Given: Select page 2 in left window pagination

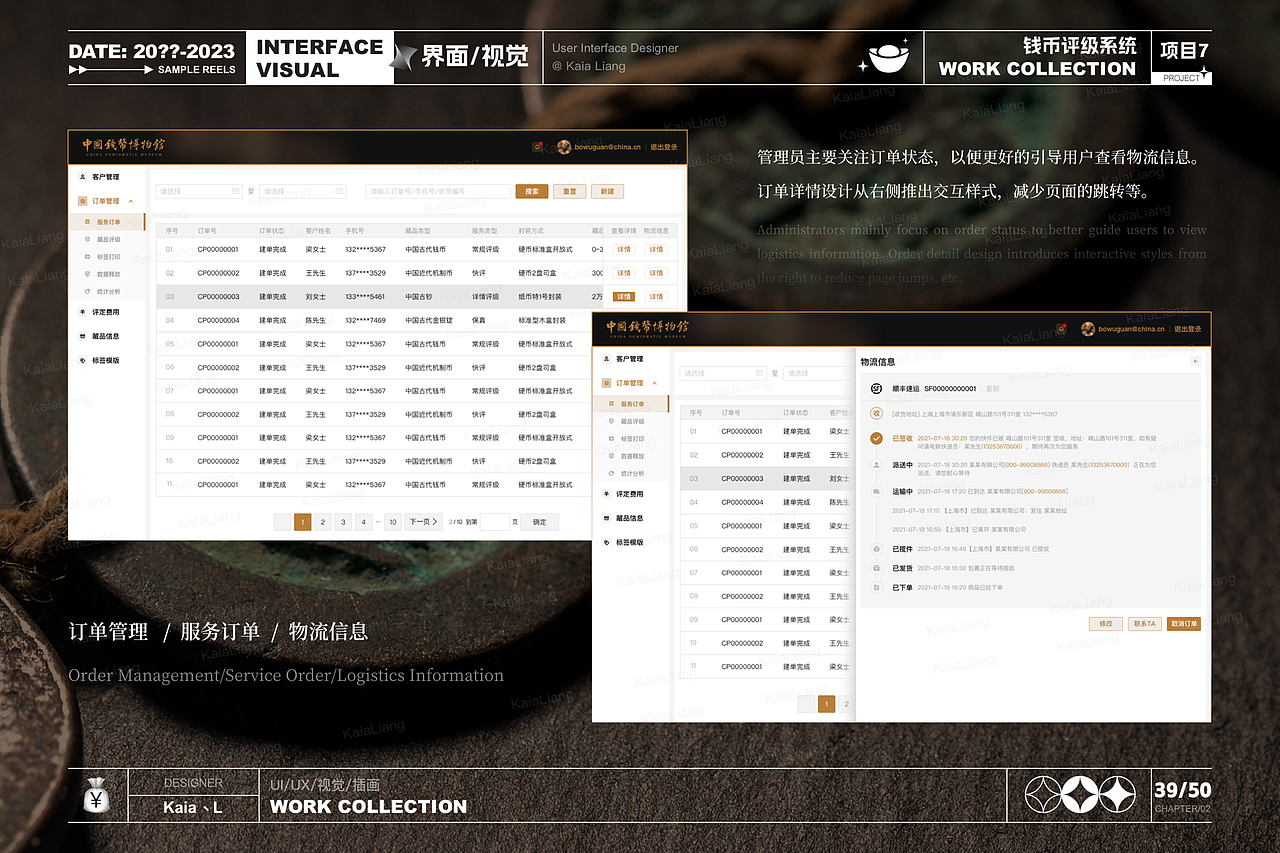Looking at the screenshot, I should [x=323, y=522].
